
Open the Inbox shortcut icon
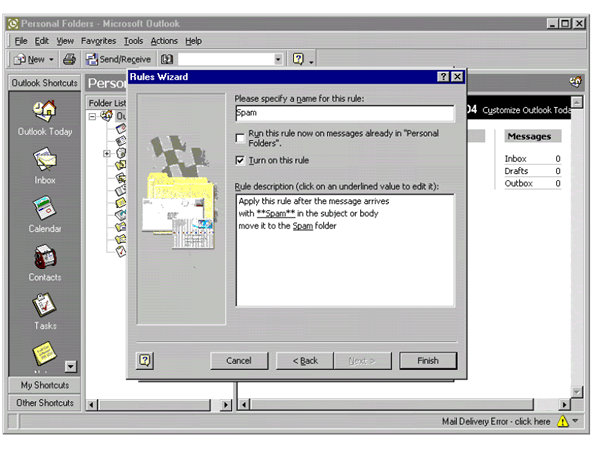44,159
